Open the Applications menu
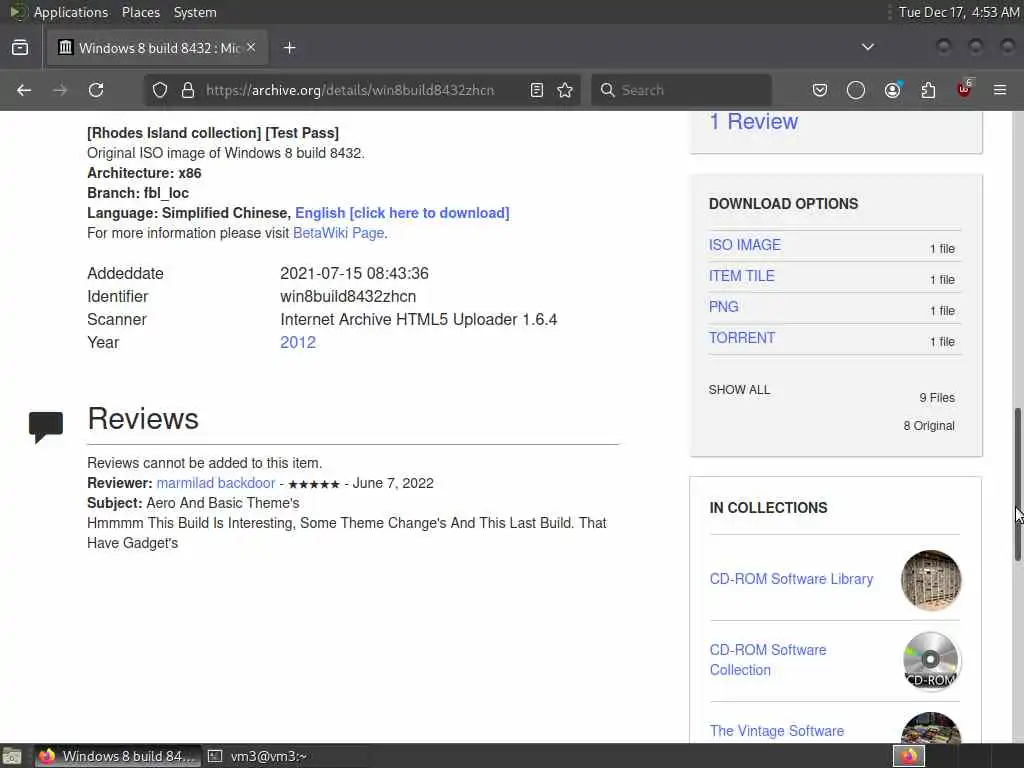Viewport: 1024px width, 768px height. (71, 12)
